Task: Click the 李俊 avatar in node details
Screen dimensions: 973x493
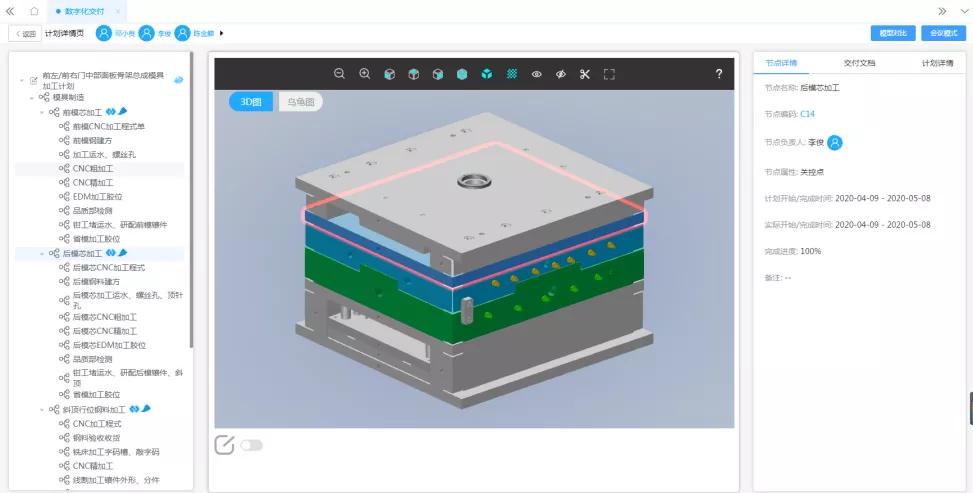Action: pyautogui.click(x=835, y=143)
